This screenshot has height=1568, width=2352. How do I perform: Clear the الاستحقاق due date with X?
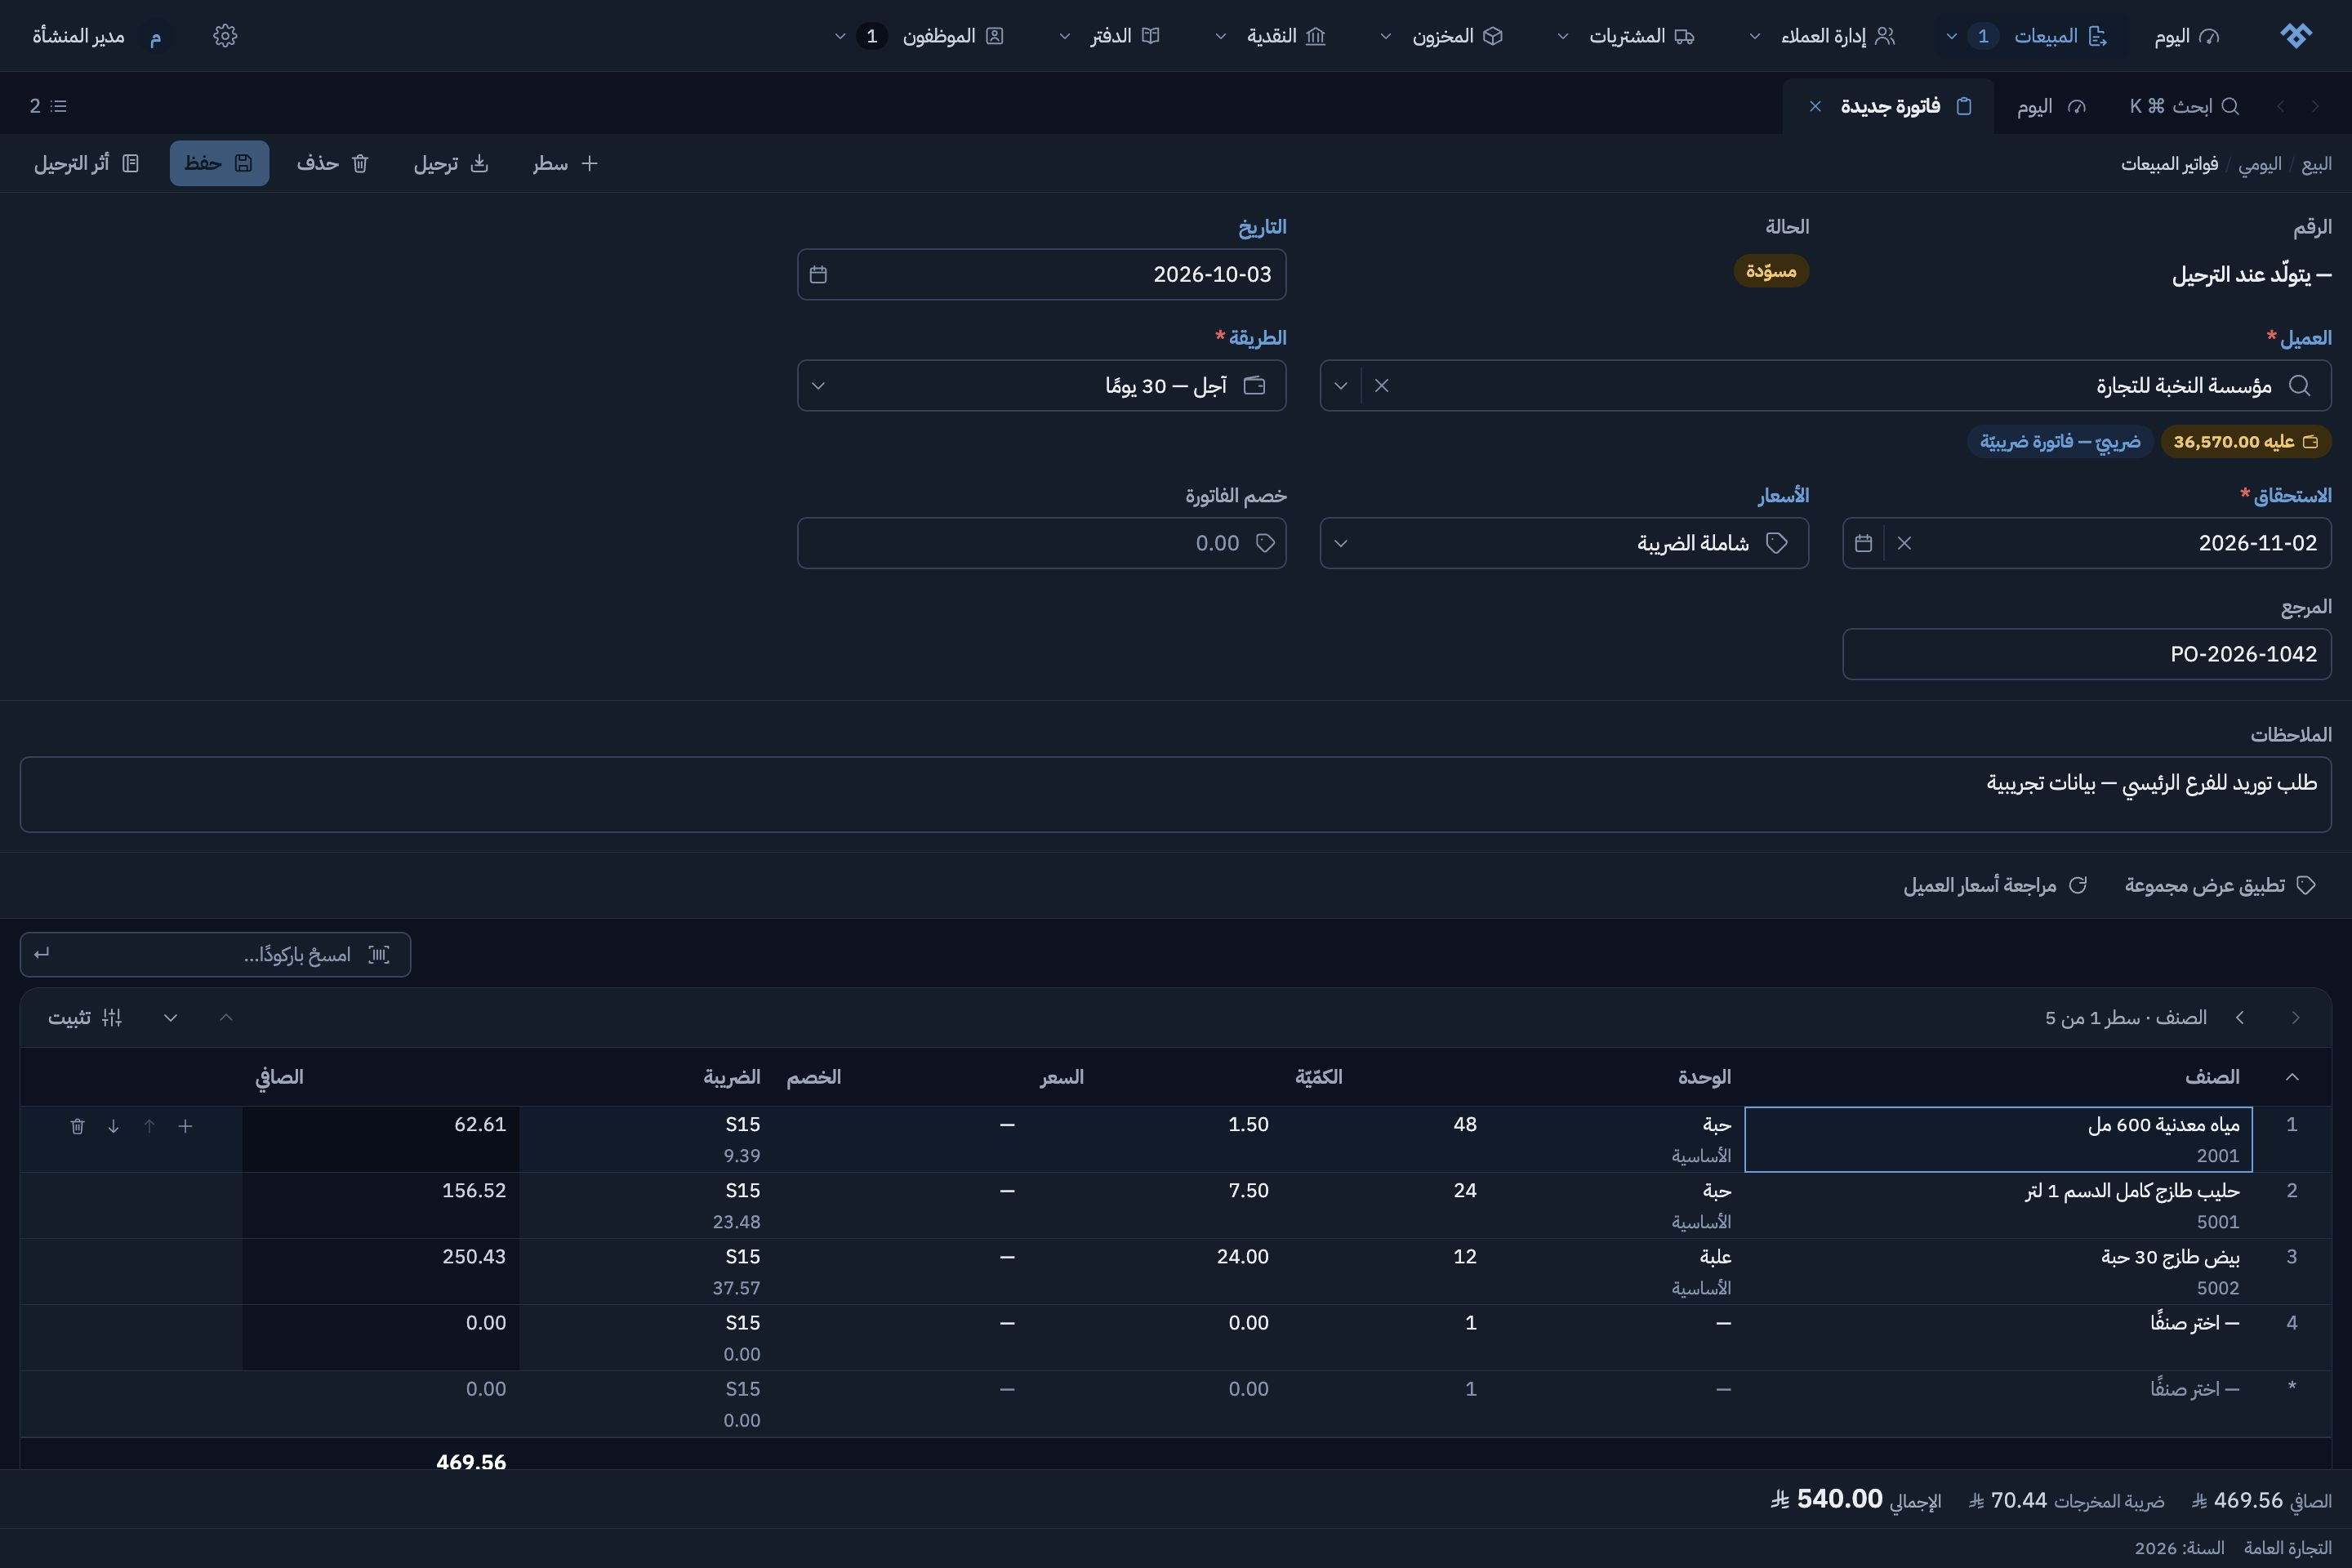coord(1904,543)
